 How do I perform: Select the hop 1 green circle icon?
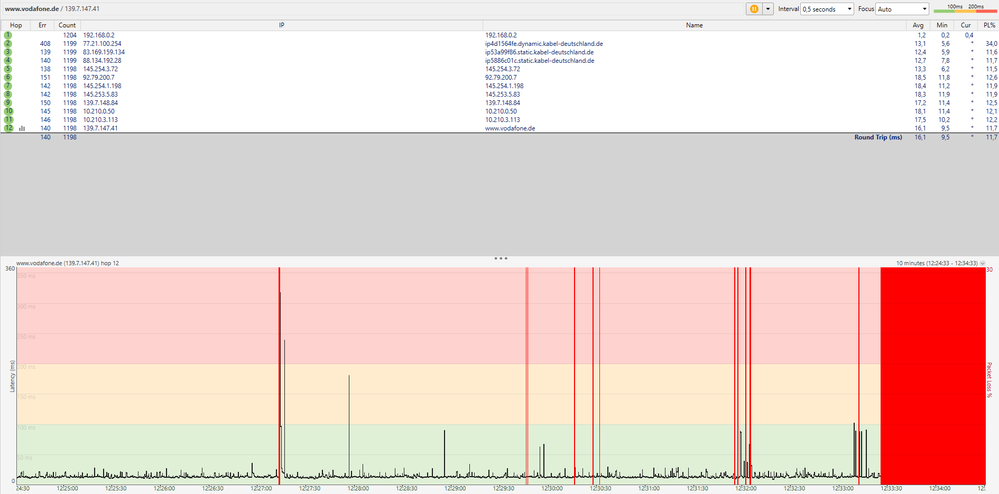8,35
